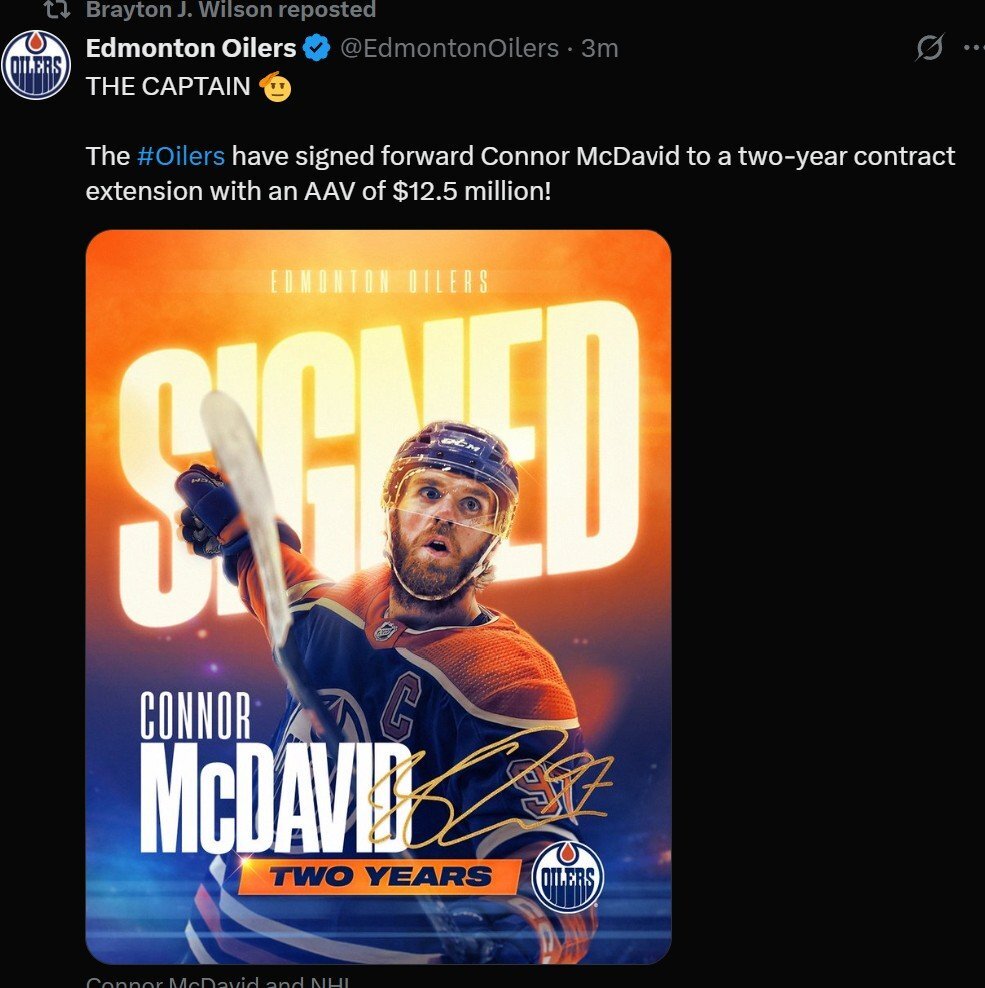The image size is (985, 988).
Task: Click "THE CAPTAIN" tweet text
Action: click(x=168, y=86)
